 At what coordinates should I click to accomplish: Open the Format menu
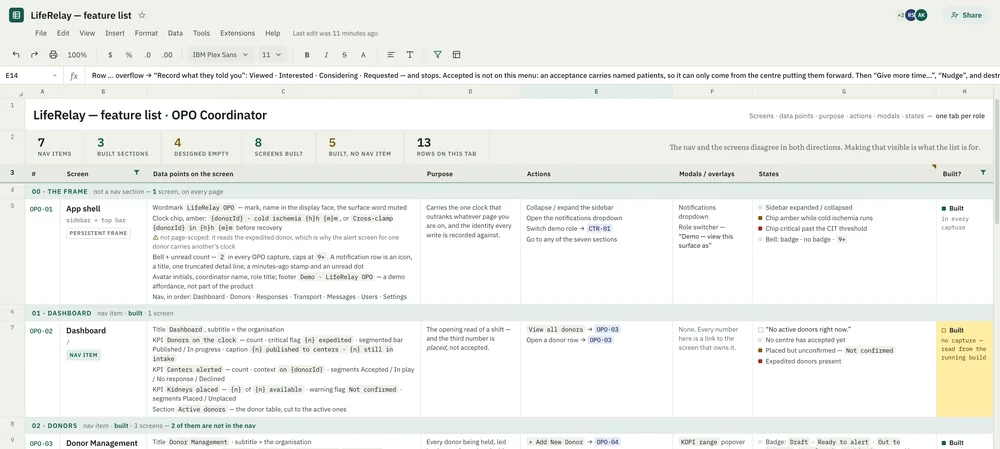(146, 33)
